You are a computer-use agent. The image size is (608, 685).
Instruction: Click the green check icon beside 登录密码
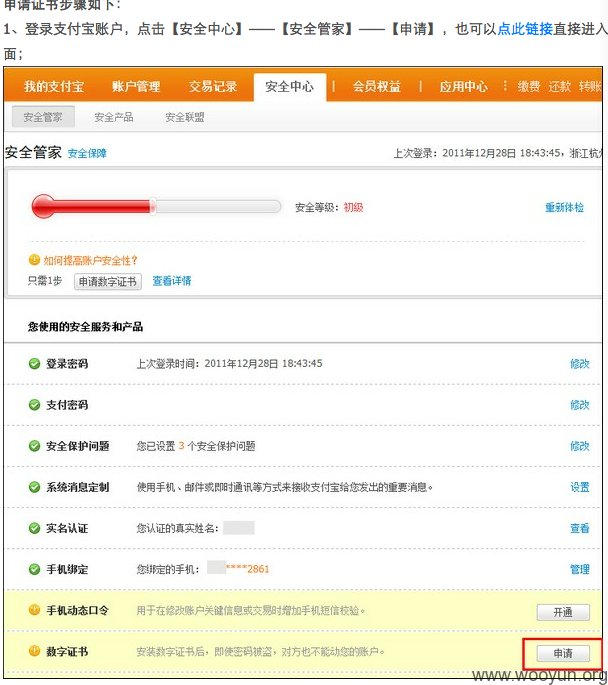tap(34, 363)
